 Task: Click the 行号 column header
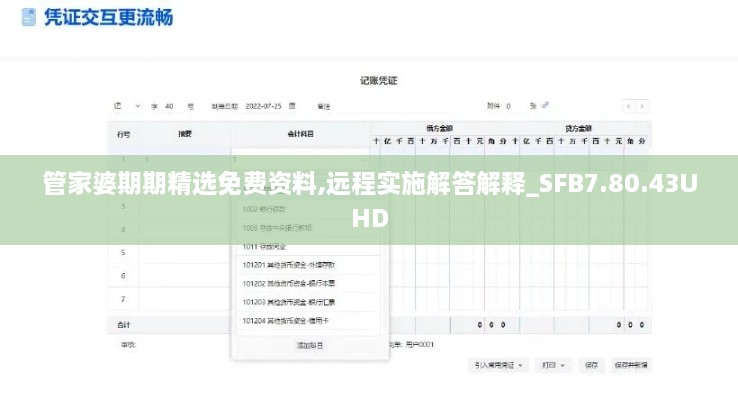point(124,135)
